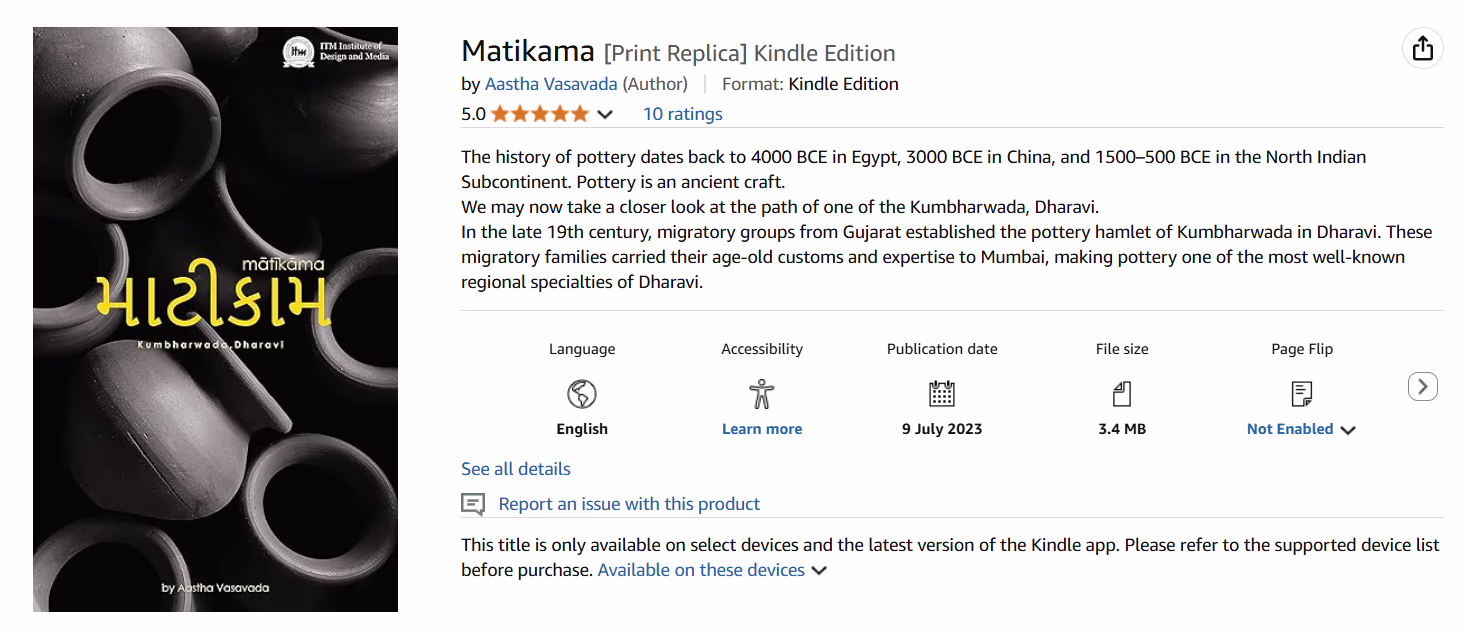Open See all details link
This screenshot has height=635, width=1463.
click(516, 469)
